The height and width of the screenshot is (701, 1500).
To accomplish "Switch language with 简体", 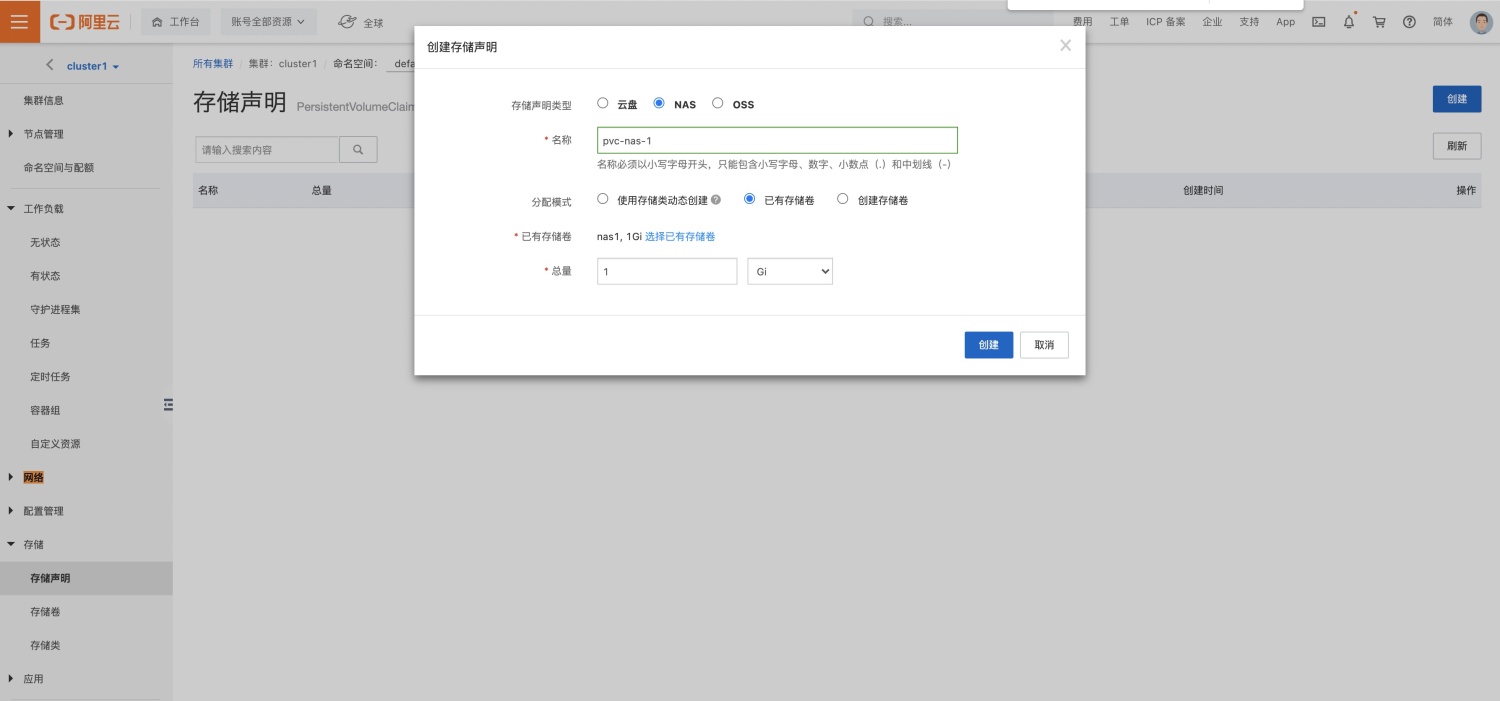I will [1442, 22].
